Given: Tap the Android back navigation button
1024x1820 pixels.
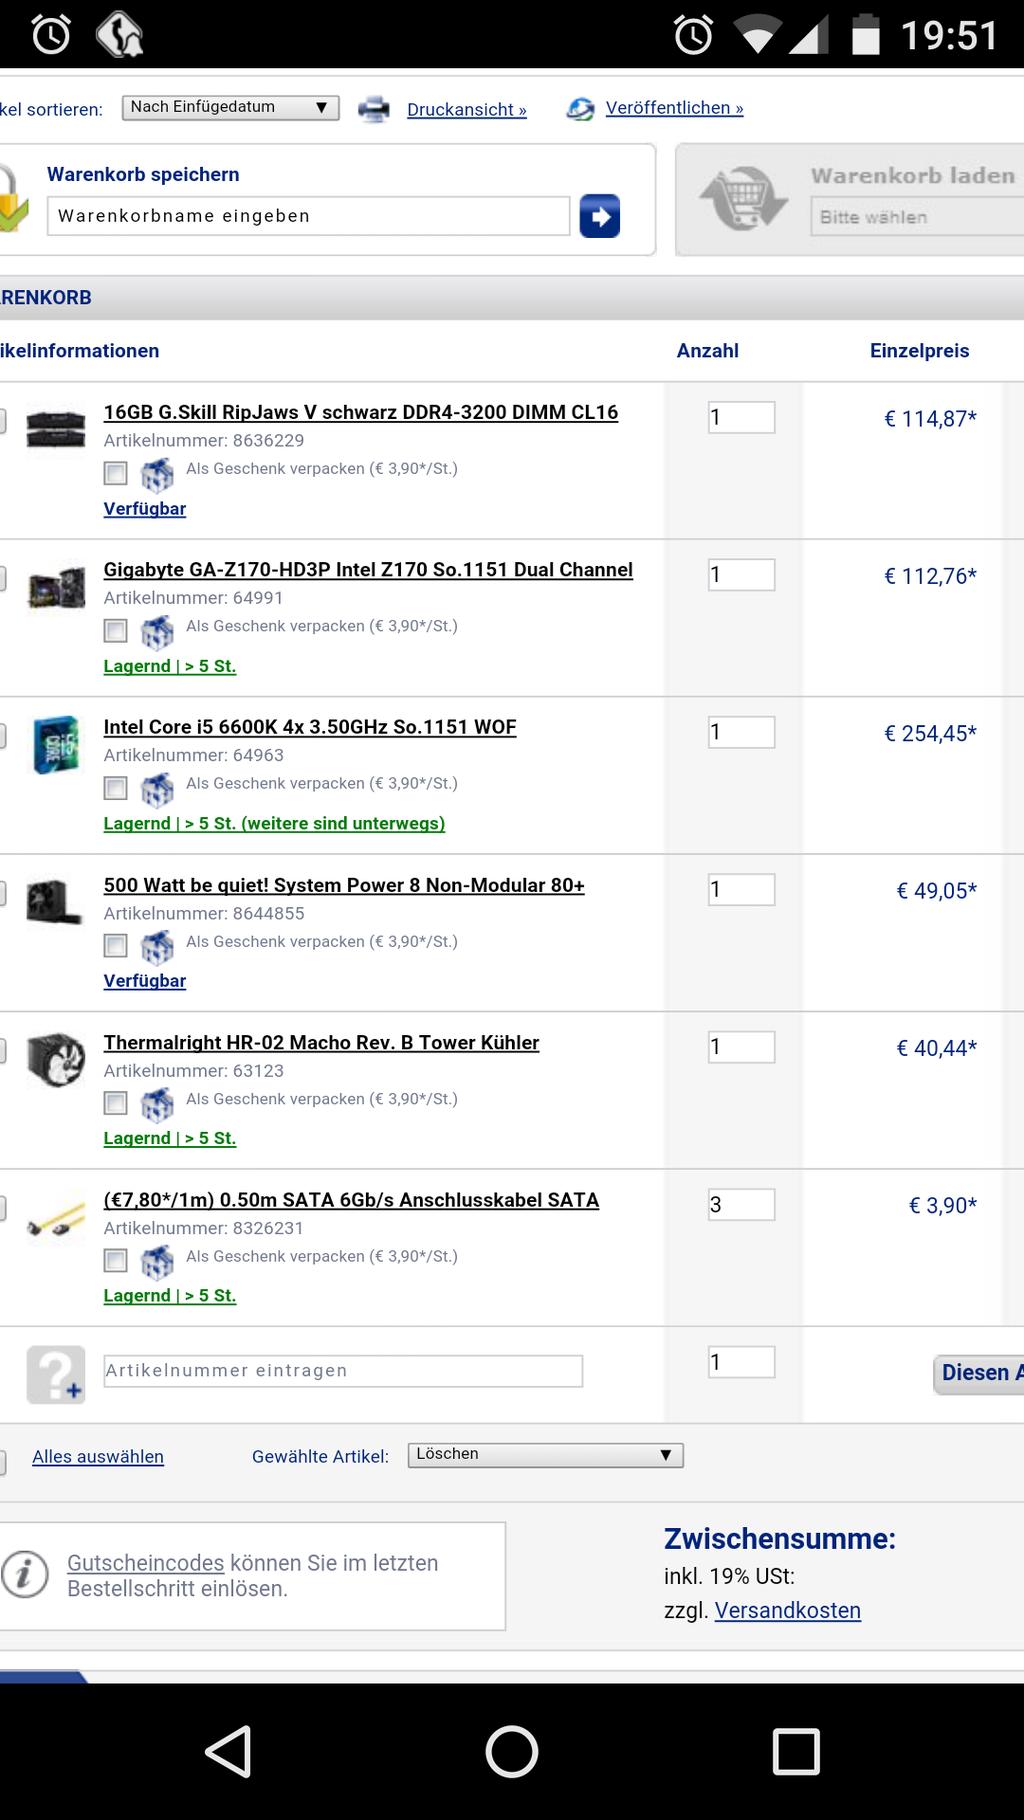Looking at the screenshot, I should point(228,1751).
